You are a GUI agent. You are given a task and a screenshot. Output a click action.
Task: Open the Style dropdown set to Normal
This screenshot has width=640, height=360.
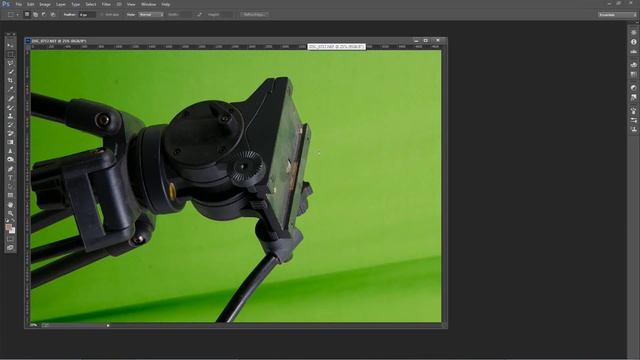[x=151, y=14]
